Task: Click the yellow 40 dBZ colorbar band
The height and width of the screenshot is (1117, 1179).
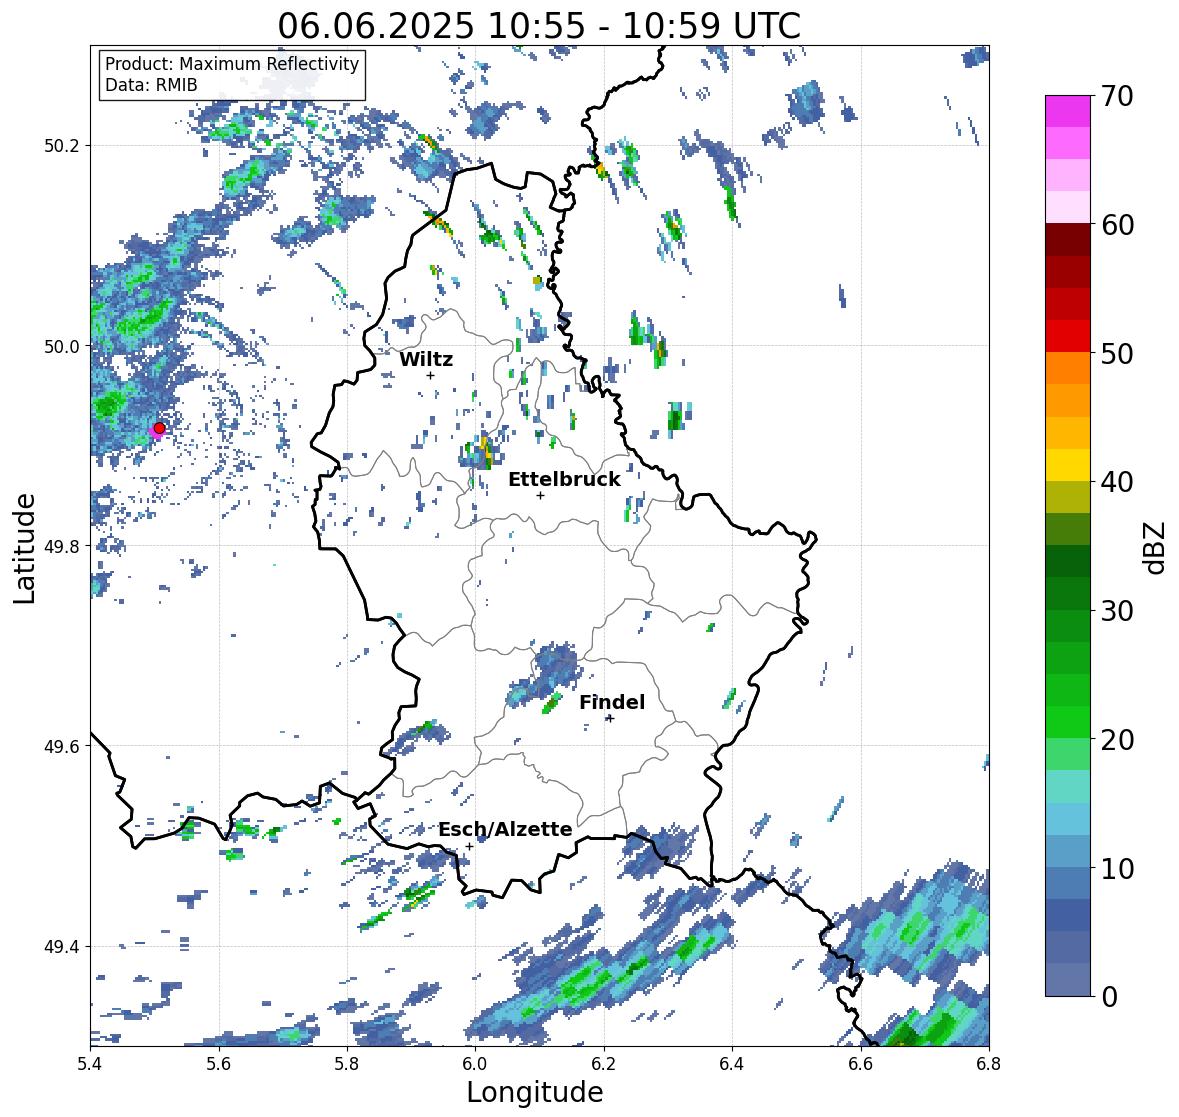Action: point(1068,465)
